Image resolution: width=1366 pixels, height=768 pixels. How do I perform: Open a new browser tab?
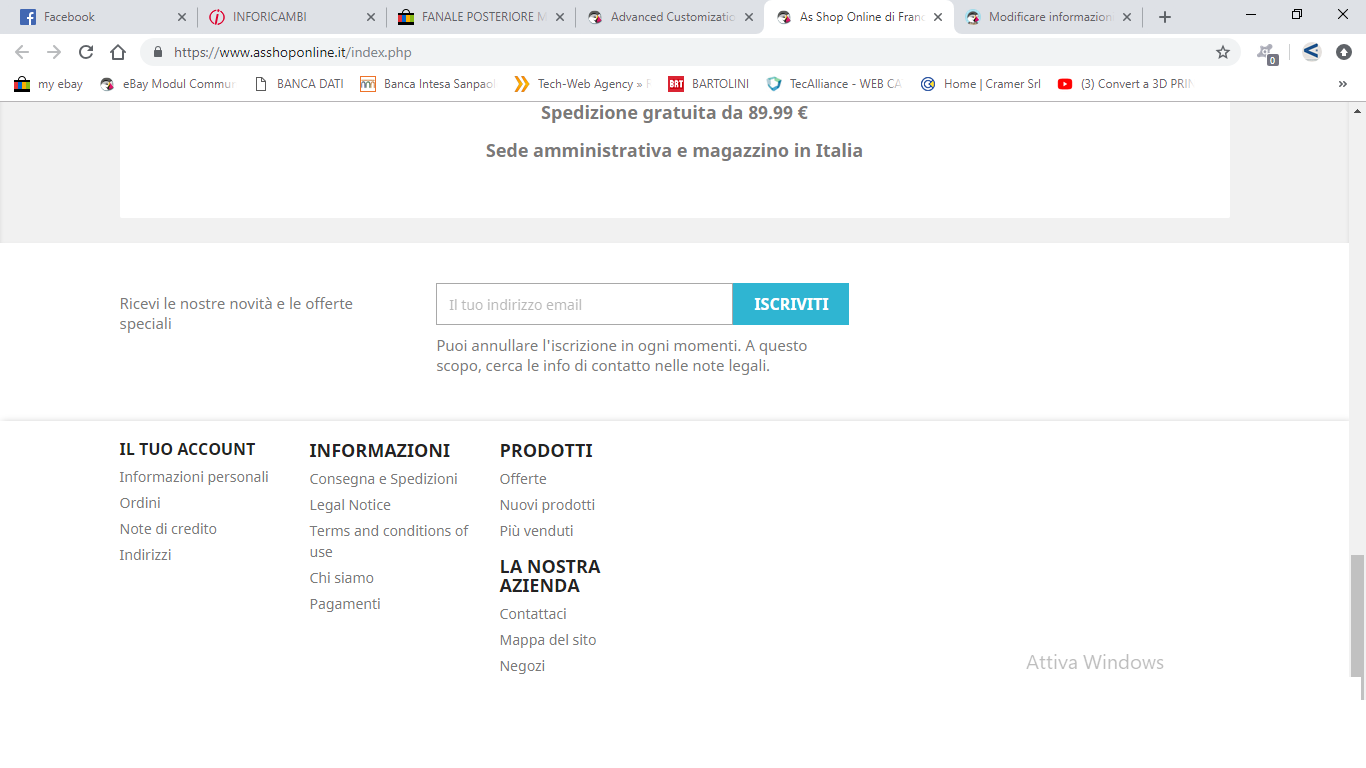pos(1164,17)
